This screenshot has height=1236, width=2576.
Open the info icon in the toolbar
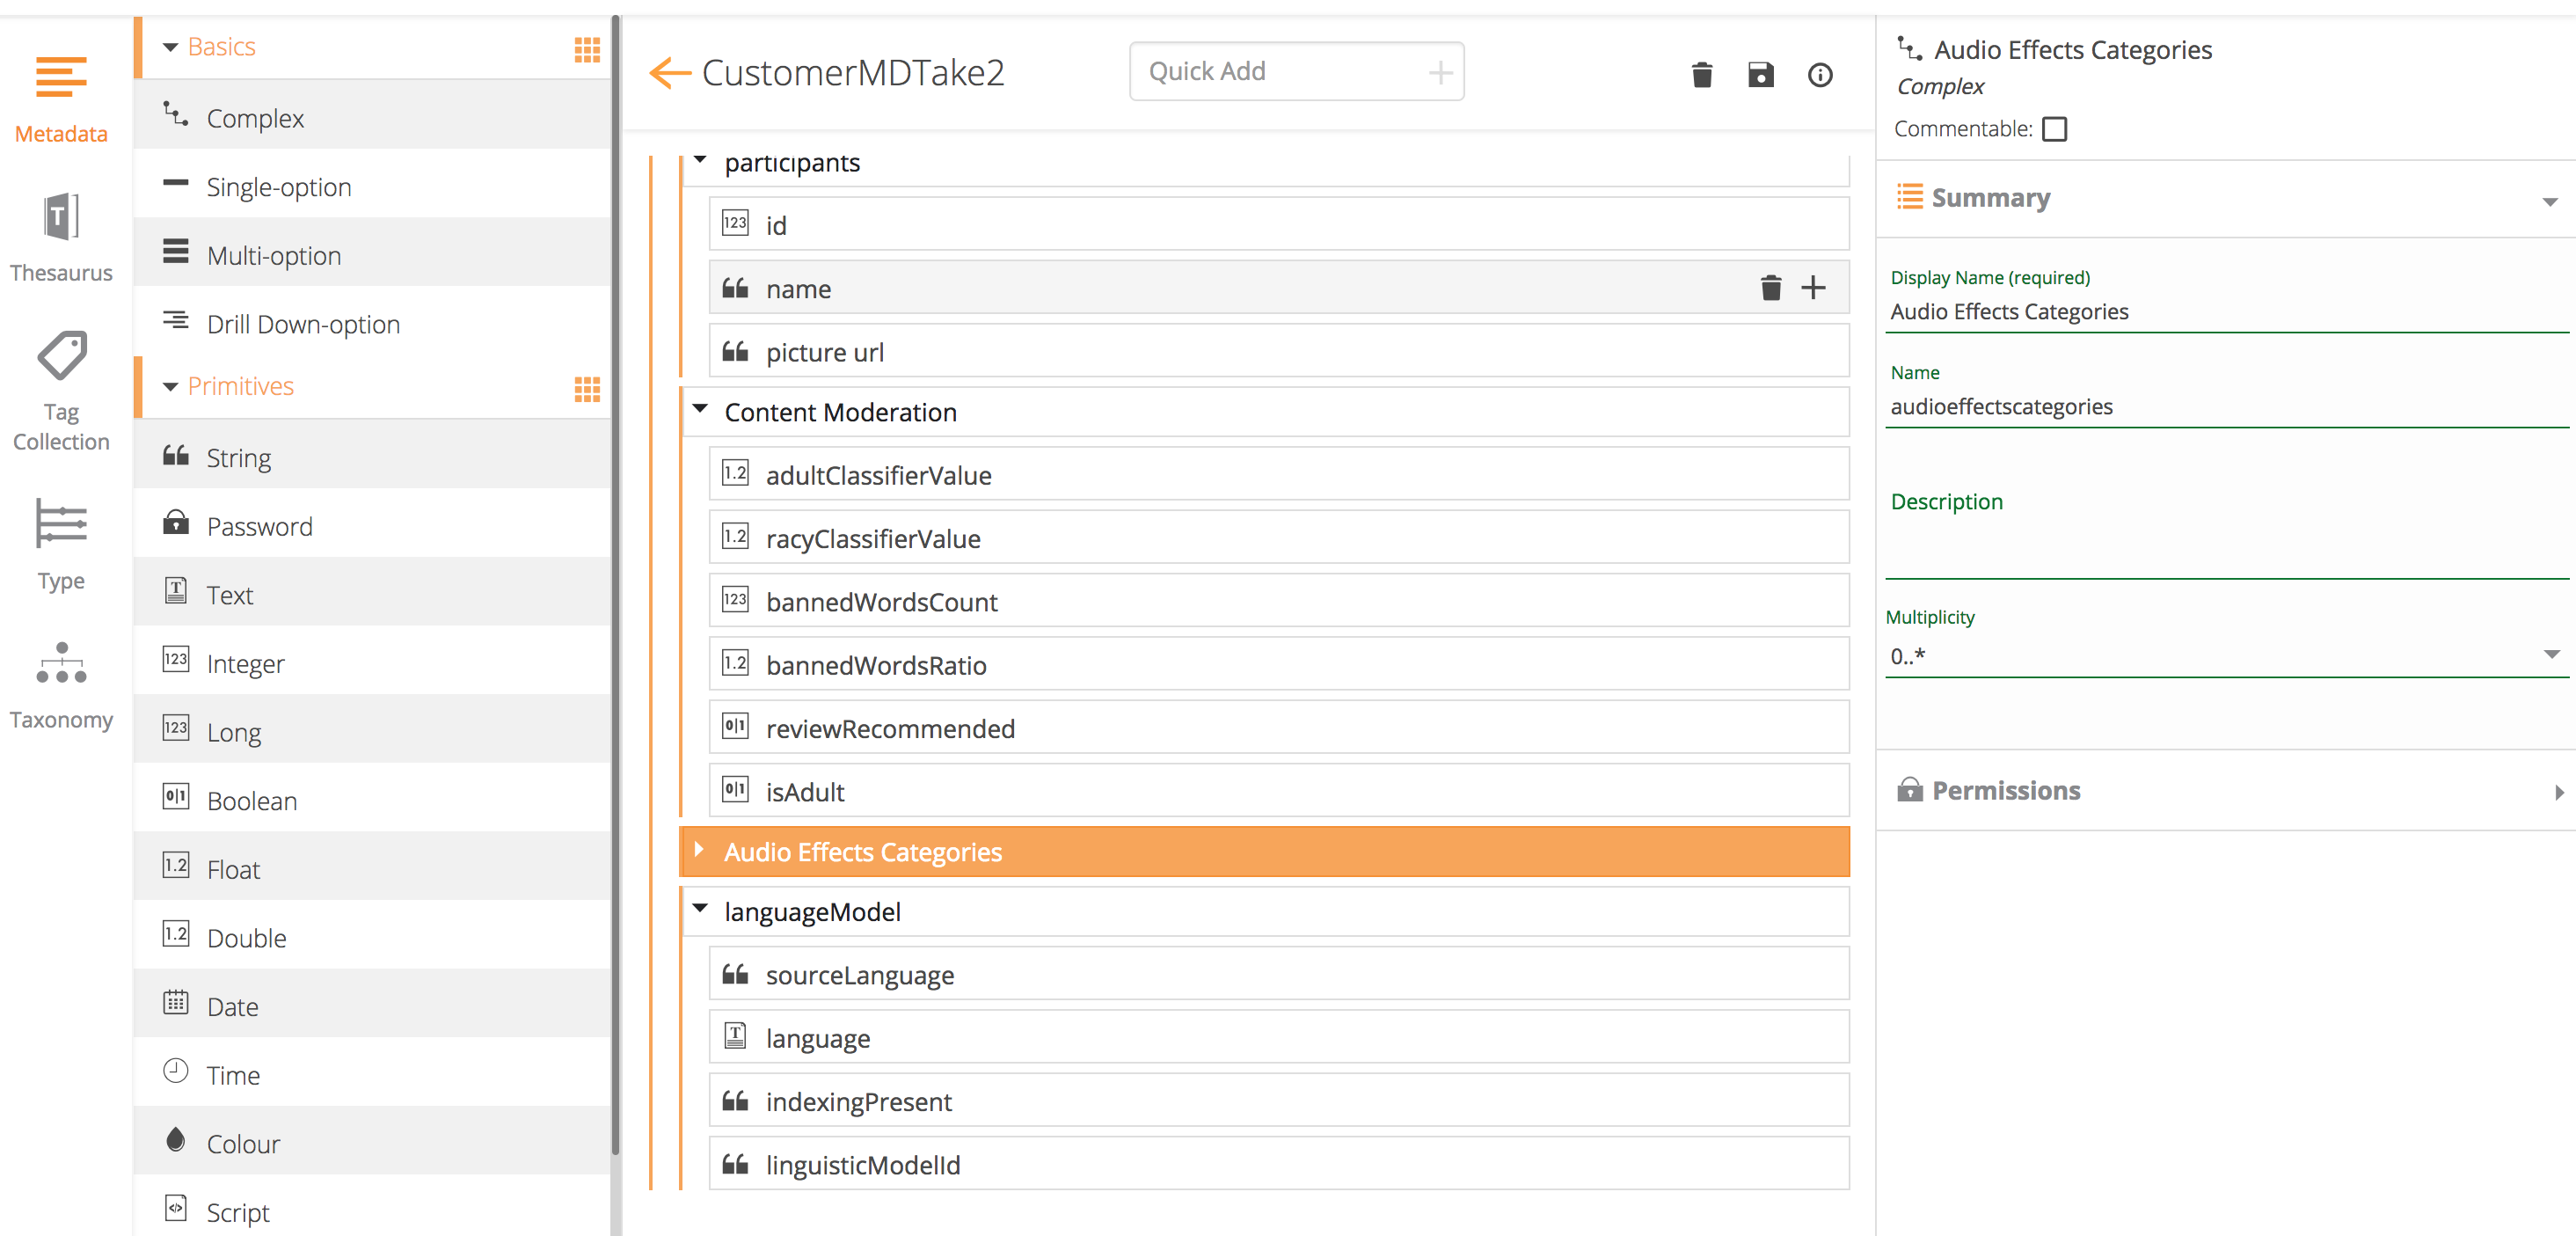click(x=1819, y=74)
